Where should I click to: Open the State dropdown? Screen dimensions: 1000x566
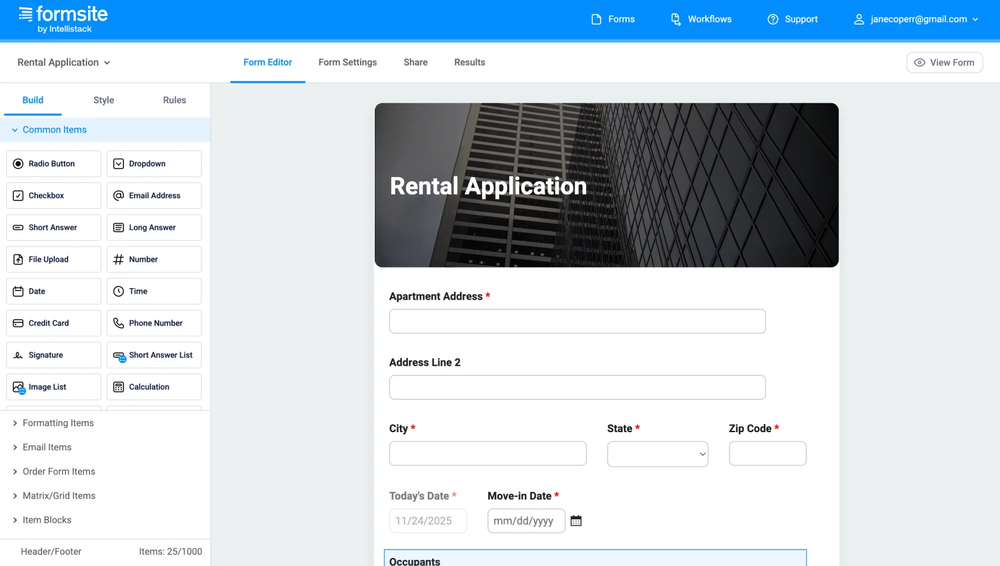pyautogui.click(x=657, y=454)
